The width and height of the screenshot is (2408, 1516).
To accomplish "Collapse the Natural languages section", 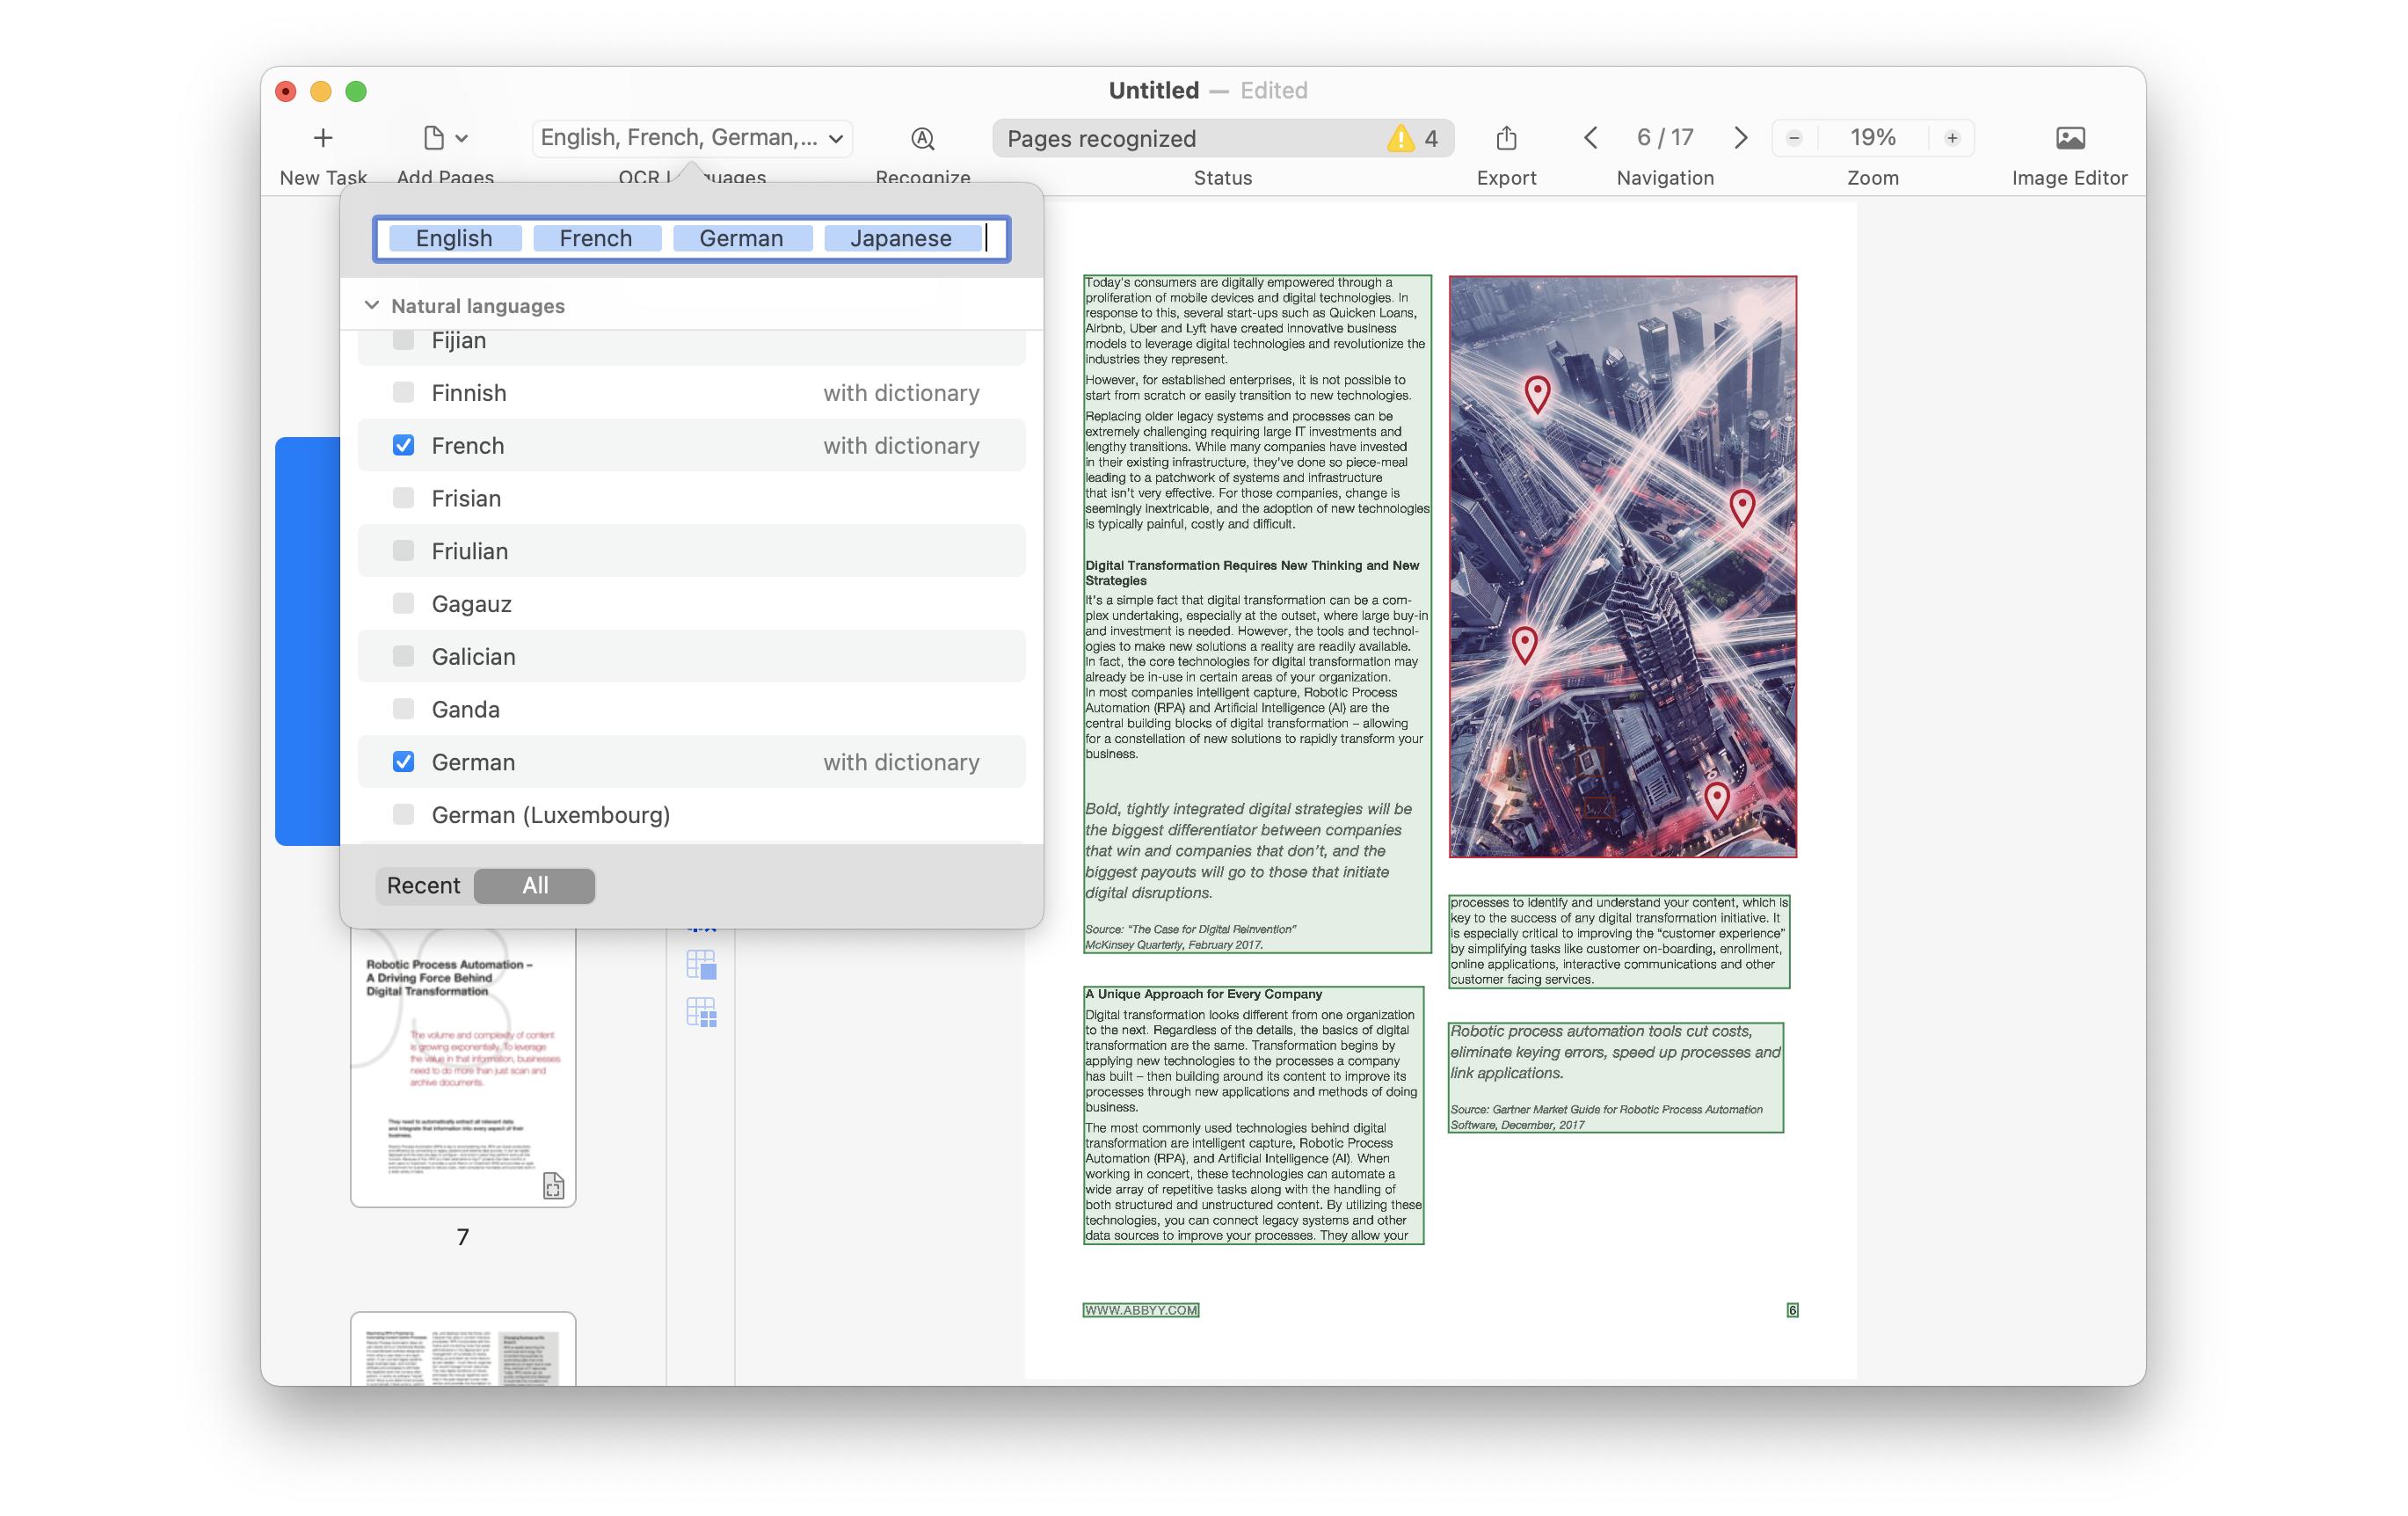I will (371, 305).
